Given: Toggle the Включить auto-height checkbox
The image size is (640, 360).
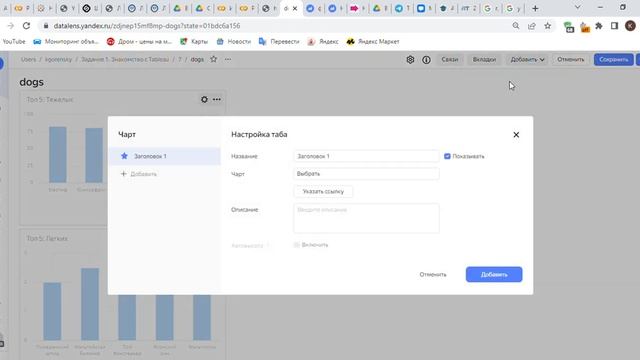Looking at the screenshot, I should pyautogui.click(x=297, y=245).
